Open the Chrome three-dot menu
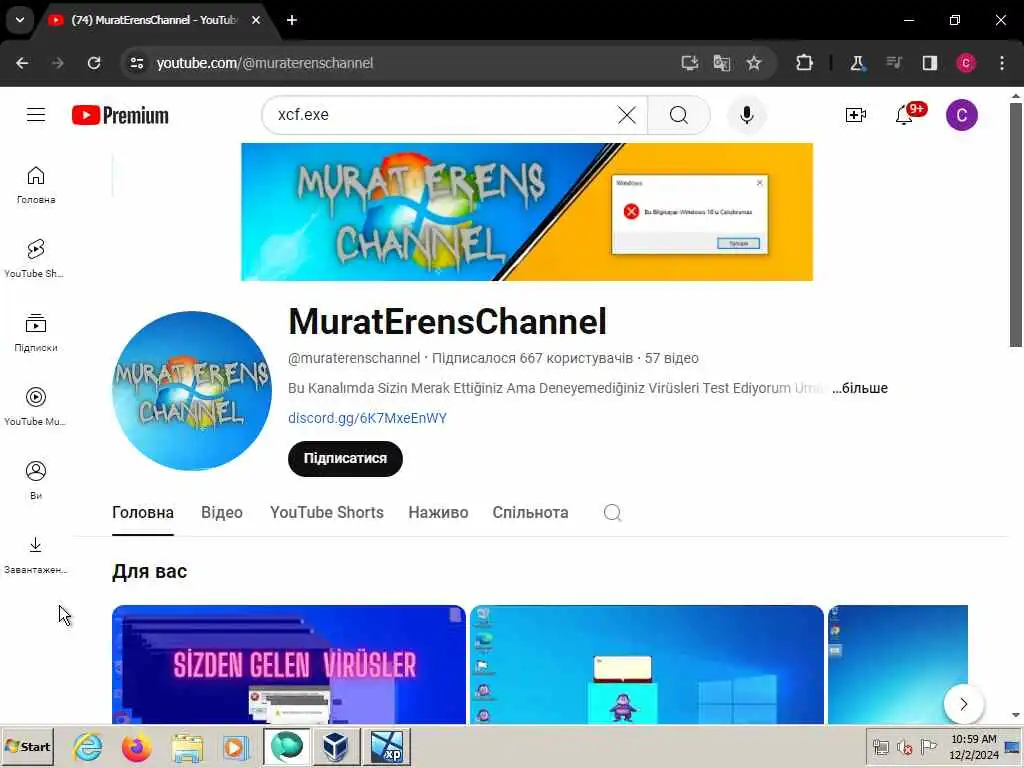Image resolution: width=1024 pixels, height=768 pixels. pyautogui.click(x=1002, y=63)
